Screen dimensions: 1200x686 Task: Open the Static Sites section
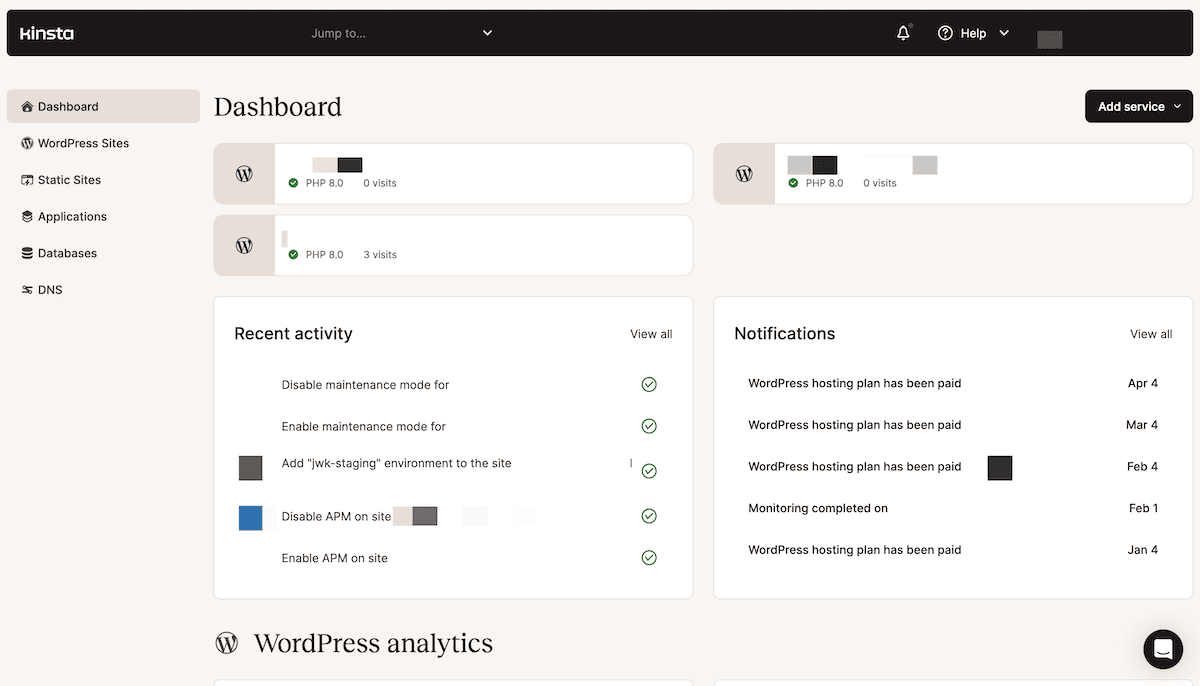(x=66, y=180)
